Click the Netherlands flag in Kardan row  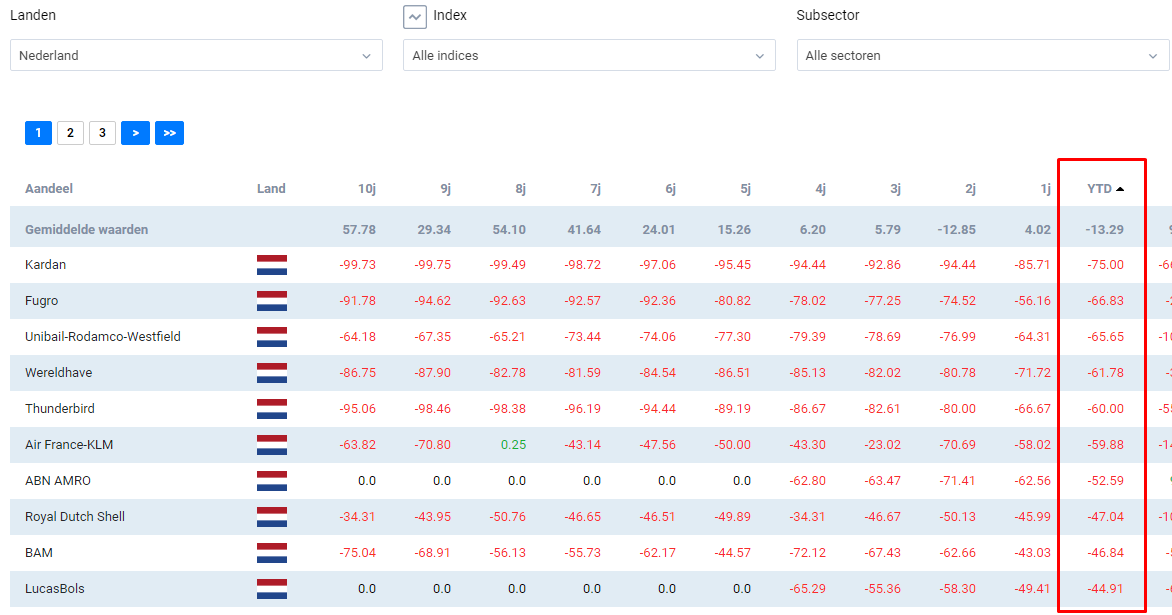272,265
